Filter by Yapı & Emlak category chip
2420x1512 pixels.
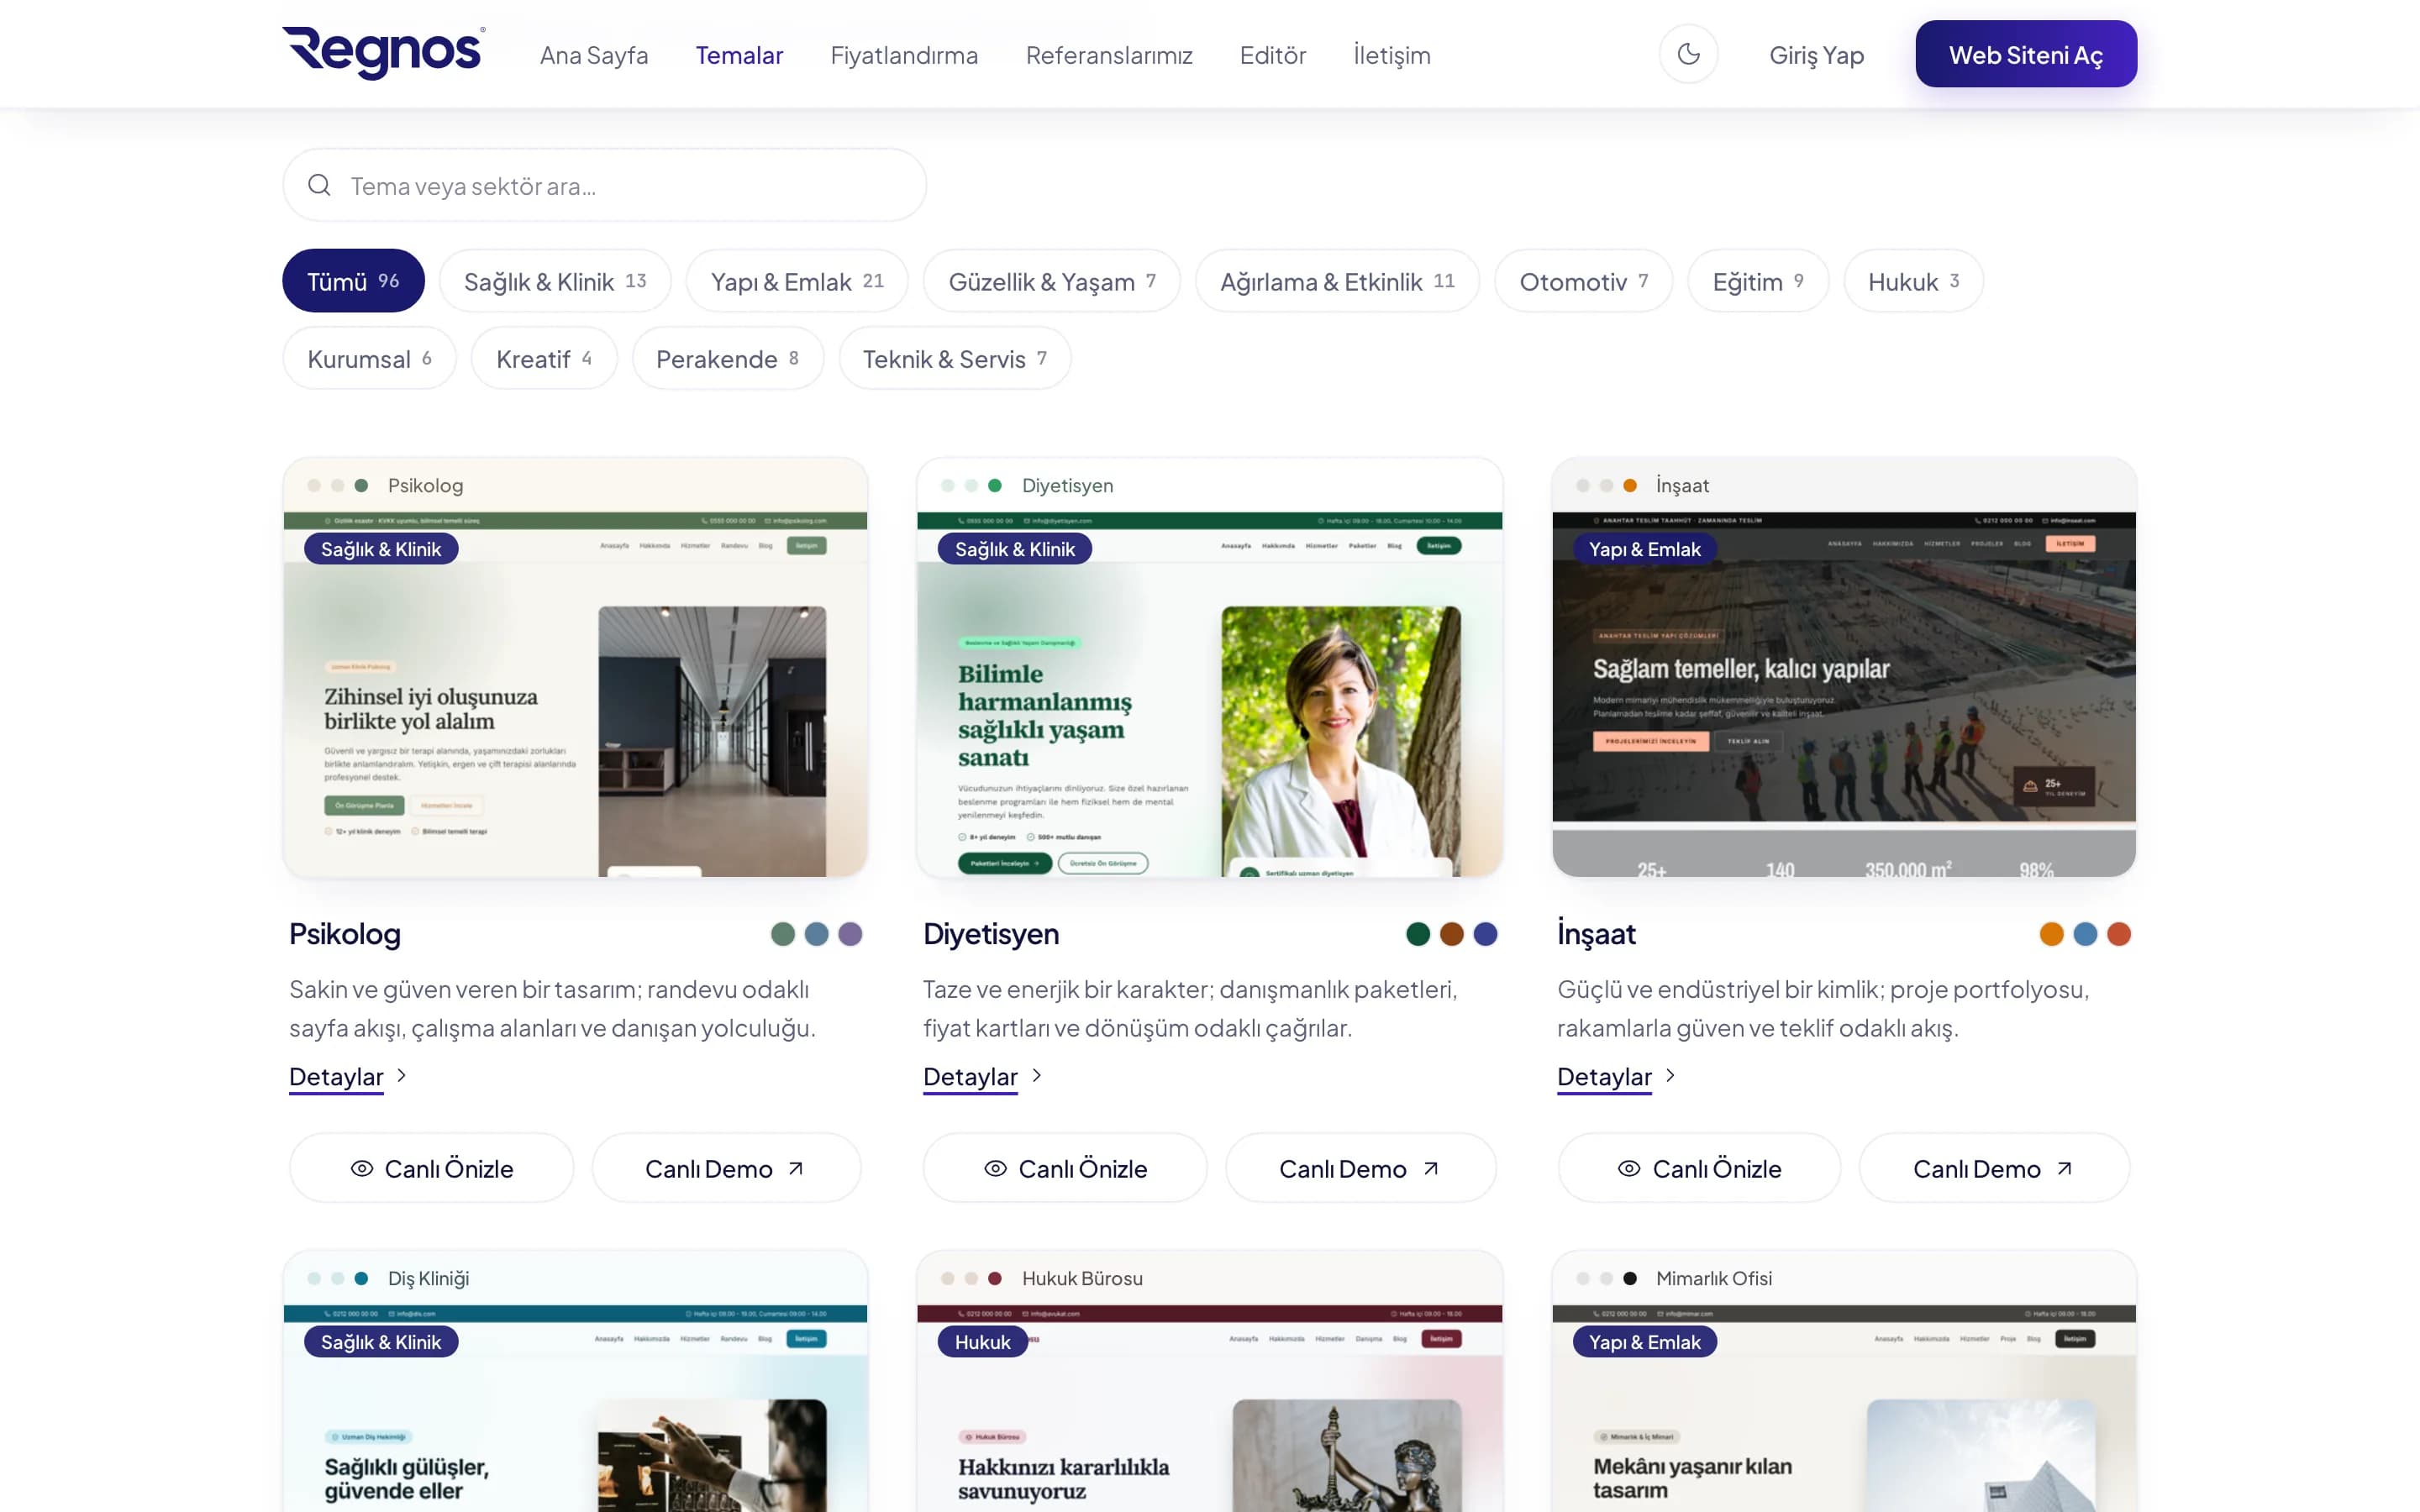pos(797,281)
